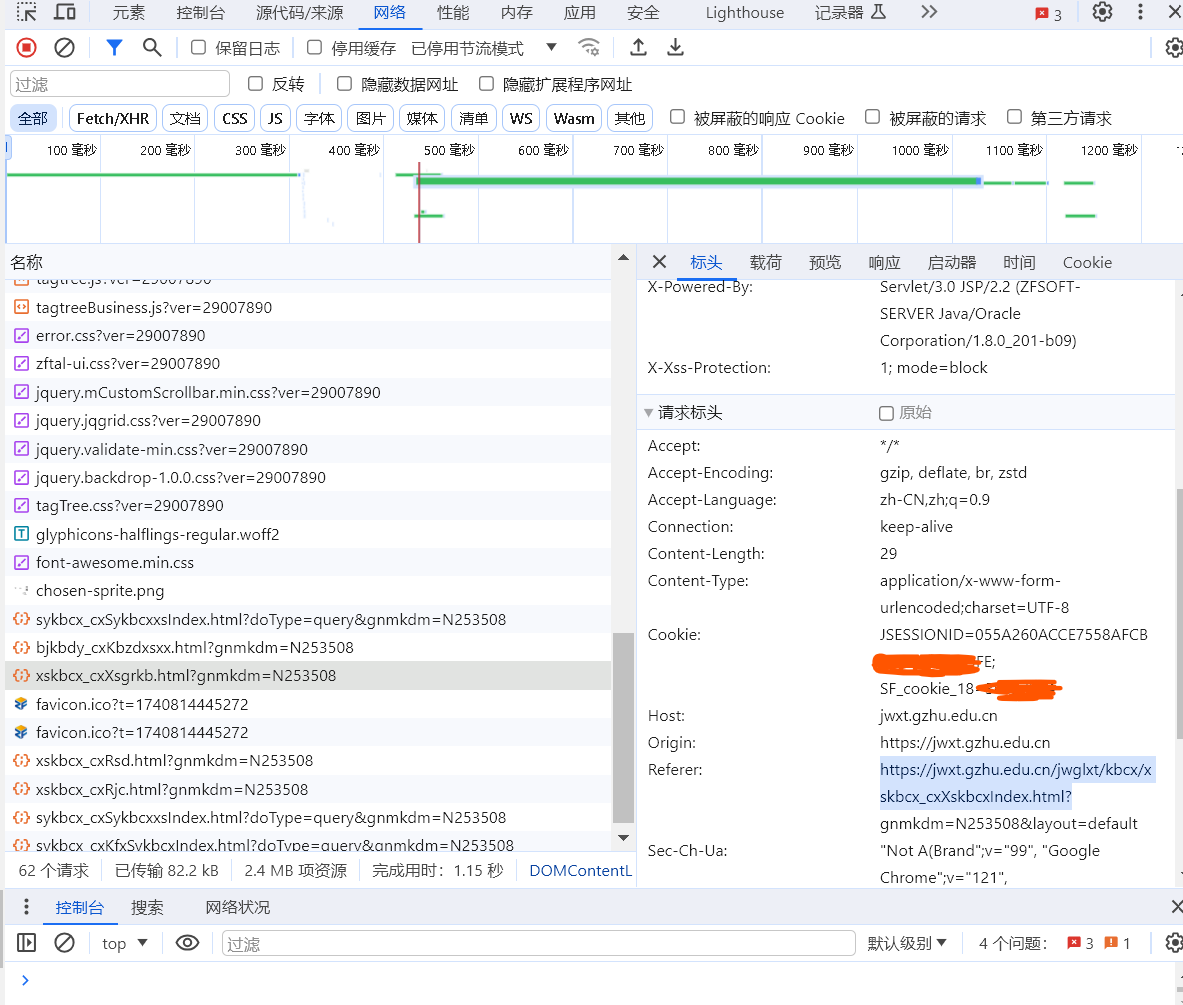Click the record network log button

[x=27, y=48]
